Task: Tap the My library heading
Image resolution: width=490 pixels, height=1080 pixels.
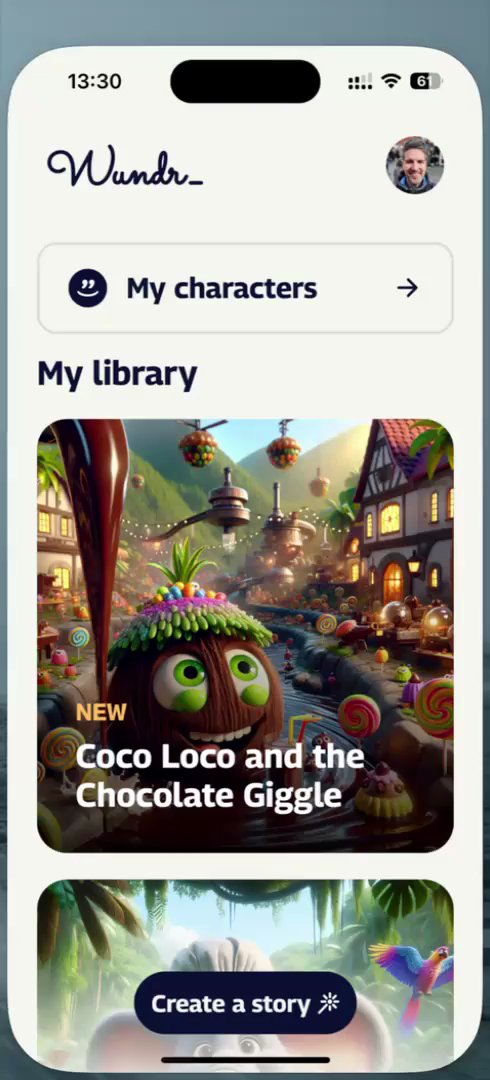Action: click(117, 375)
